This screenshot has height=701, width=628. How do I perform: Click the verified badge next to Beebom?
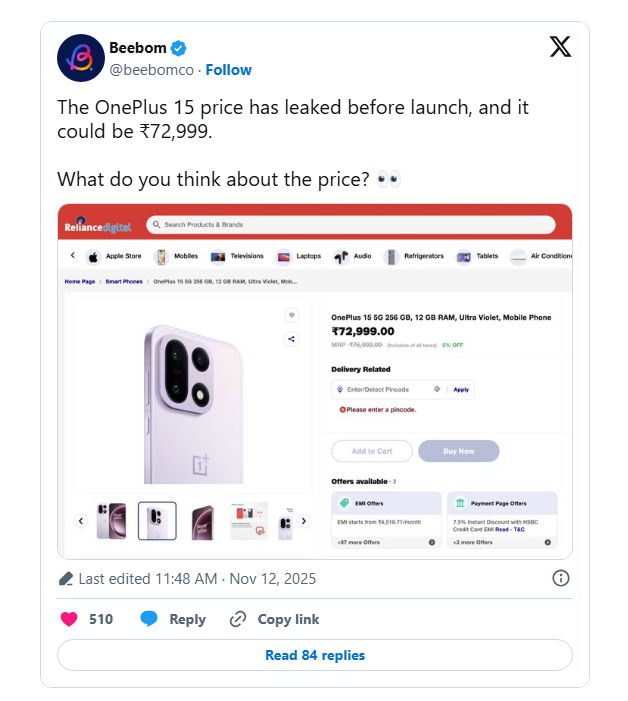178,48
